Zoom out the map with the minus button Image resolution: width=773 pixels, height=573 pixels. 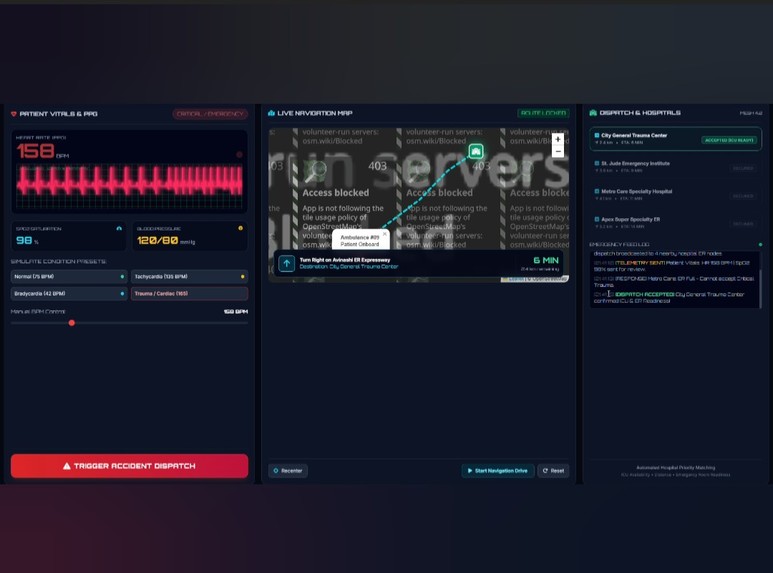[x=558, y=152]
